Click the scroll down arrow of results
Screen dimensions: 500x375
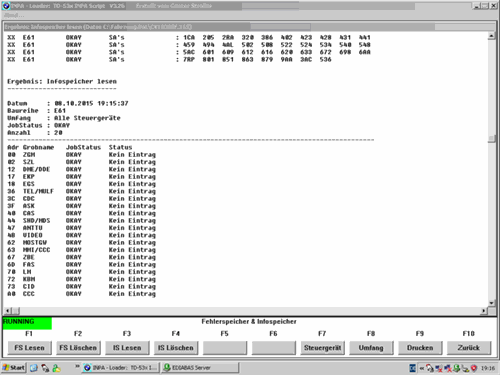491,303
